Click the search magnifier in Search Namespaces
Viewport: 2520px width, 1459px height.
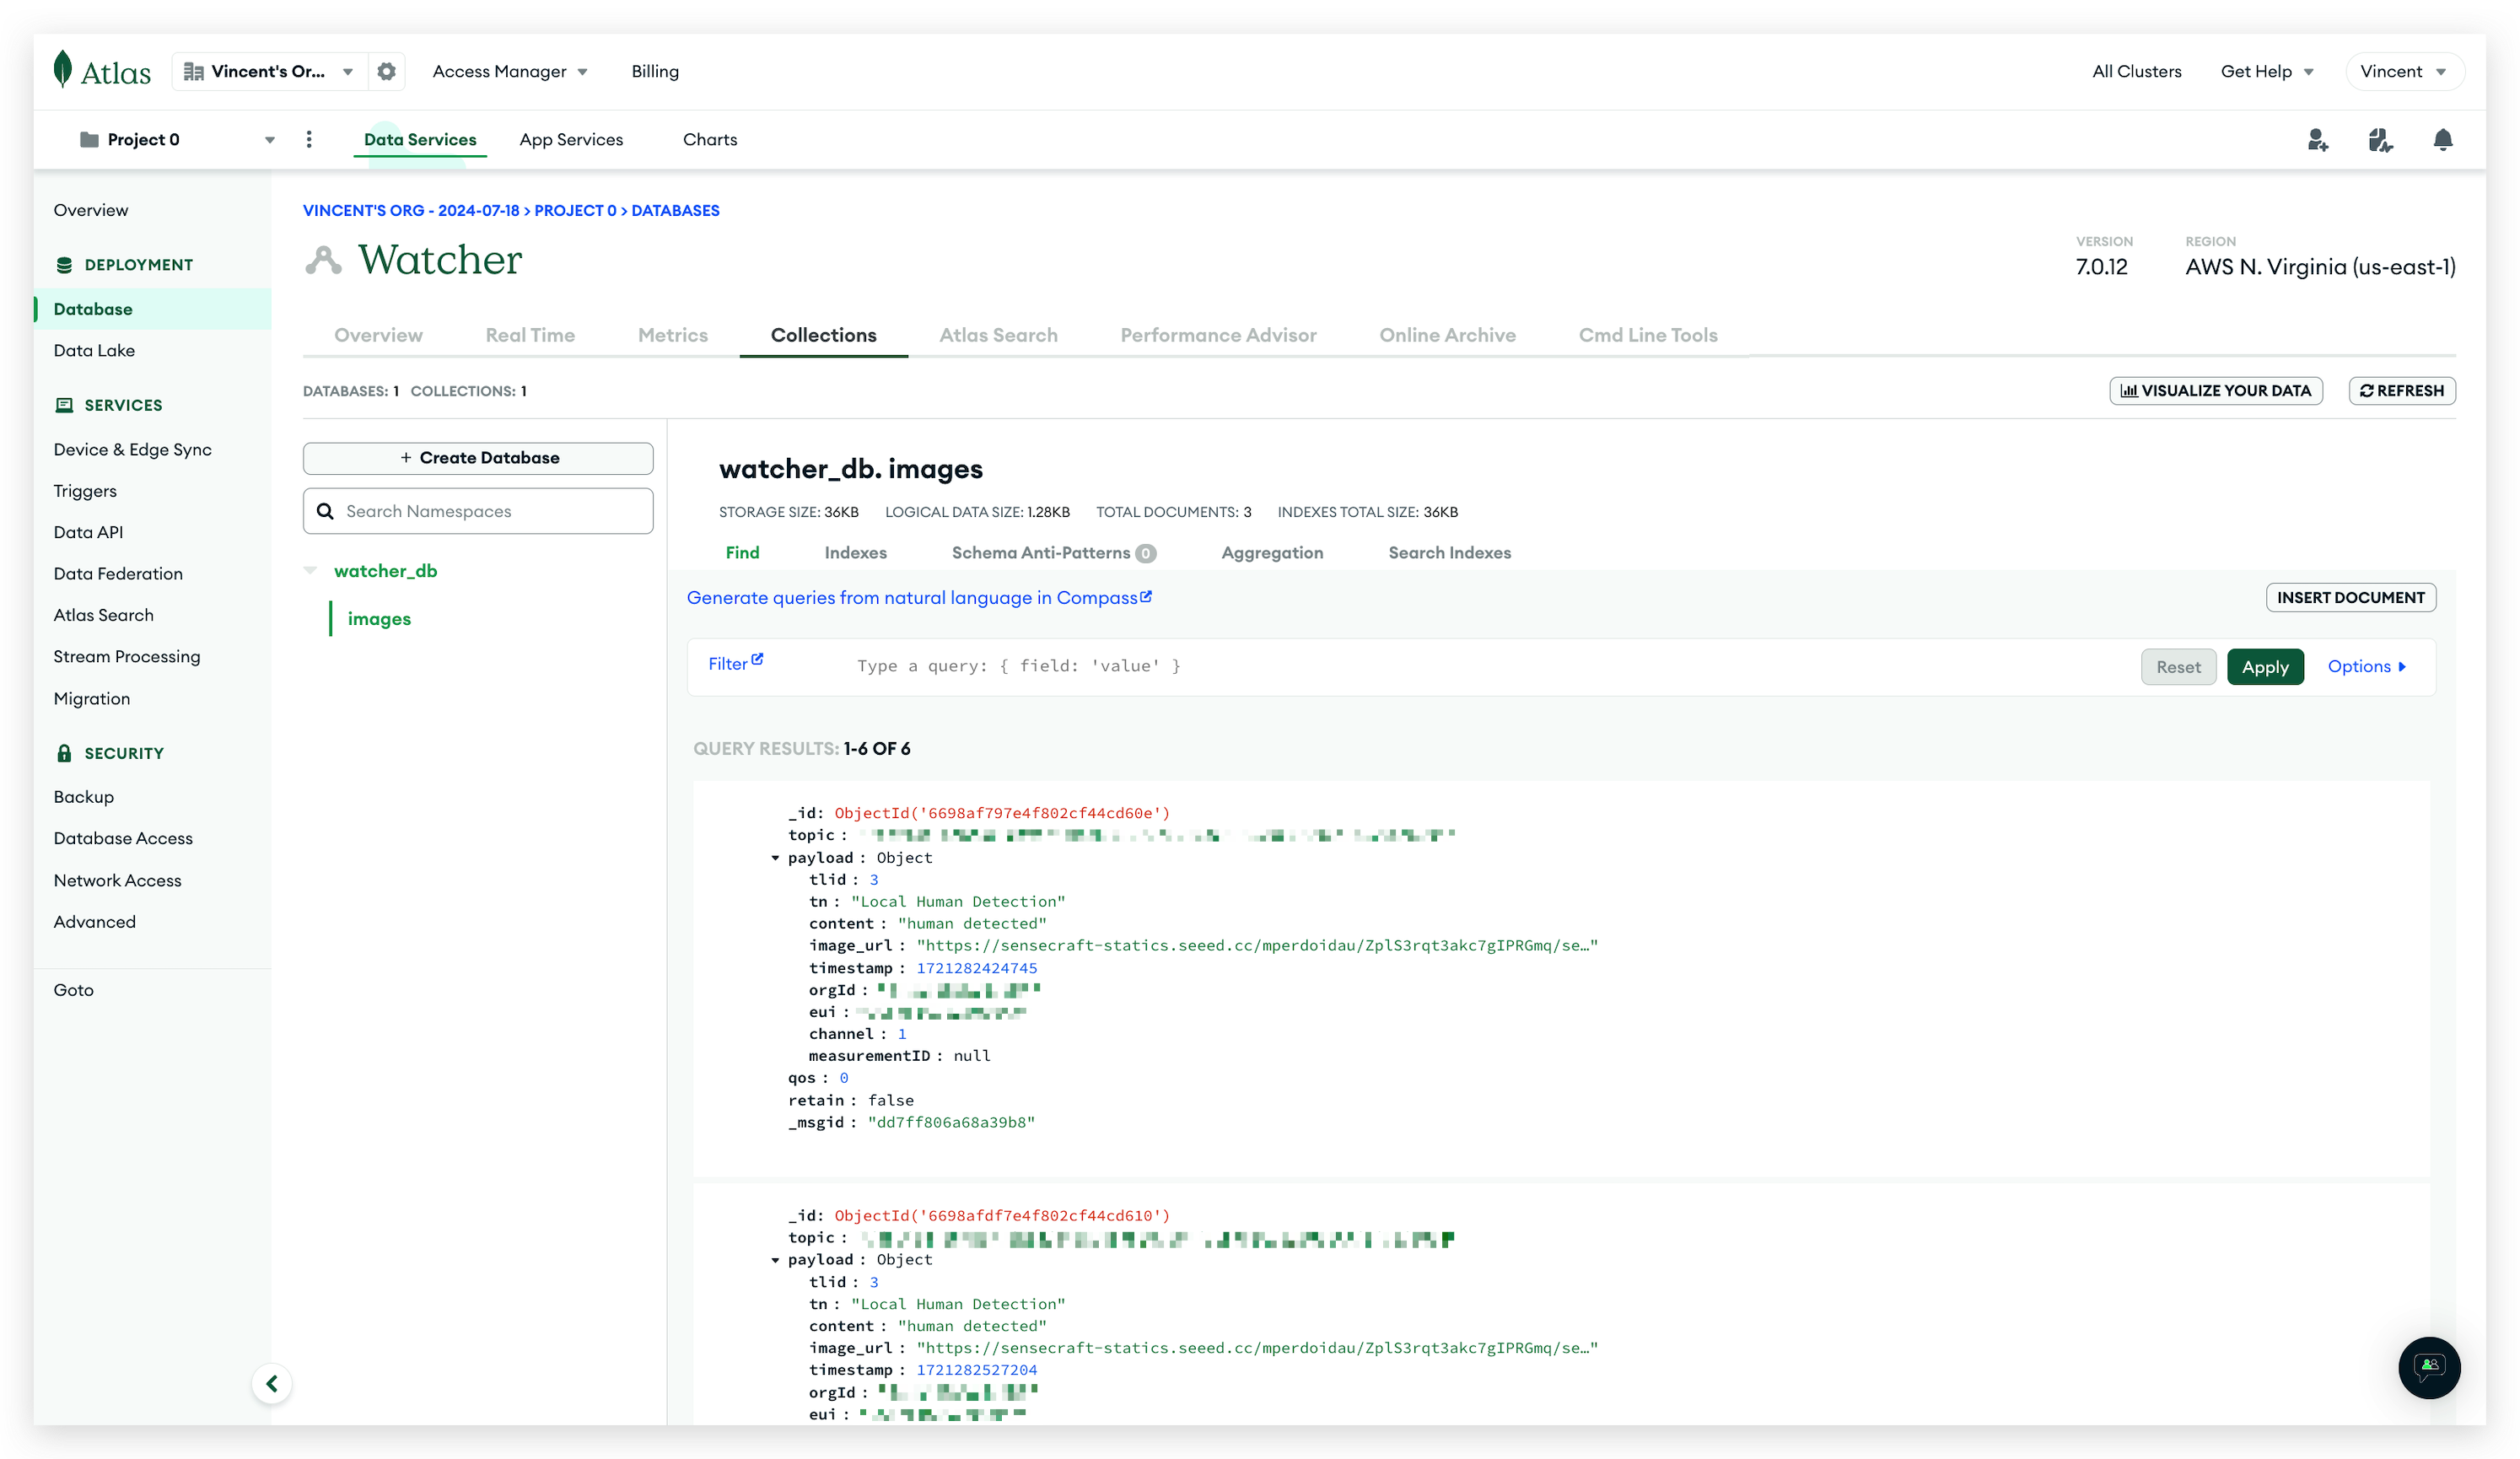tap(325, 511)
